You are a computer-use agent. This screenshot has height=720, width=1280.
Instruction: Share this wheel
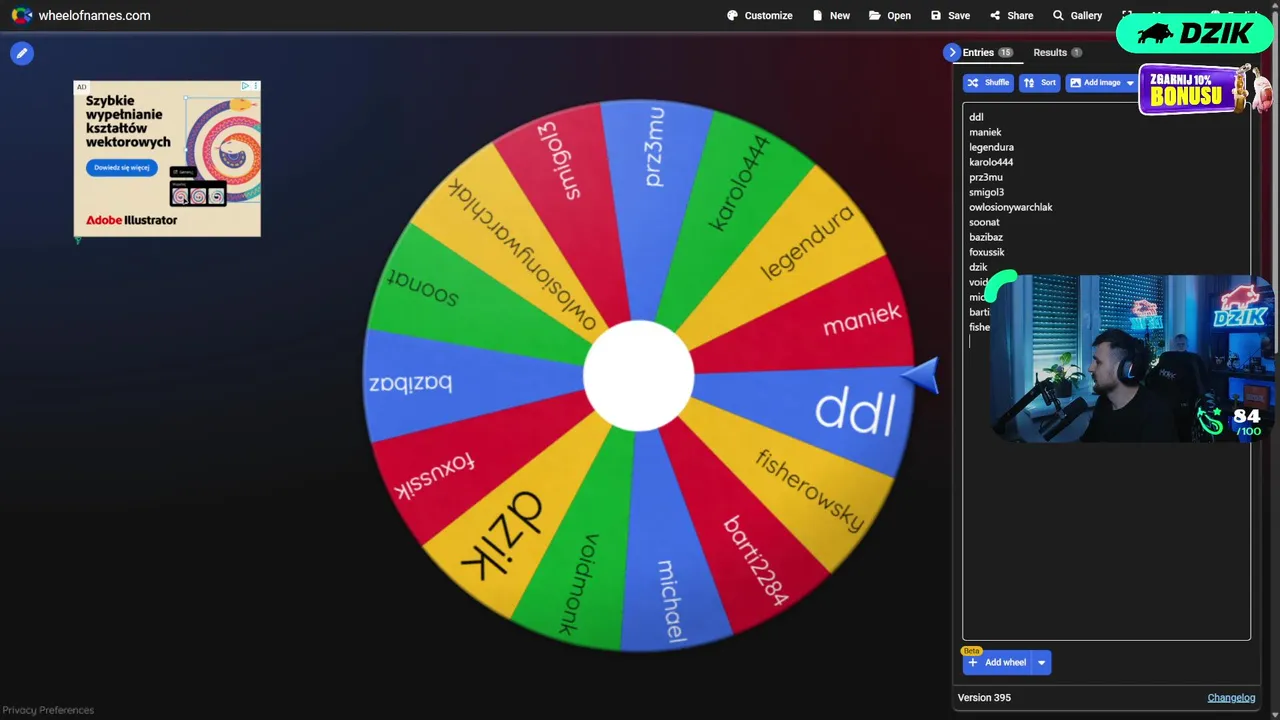tap(1011, 15)
